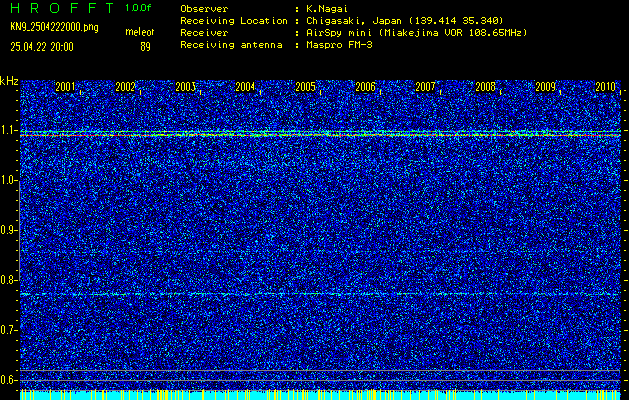Jump to the 2004 time marker
This screenshot has width=629, height=400.
(245, 87)
